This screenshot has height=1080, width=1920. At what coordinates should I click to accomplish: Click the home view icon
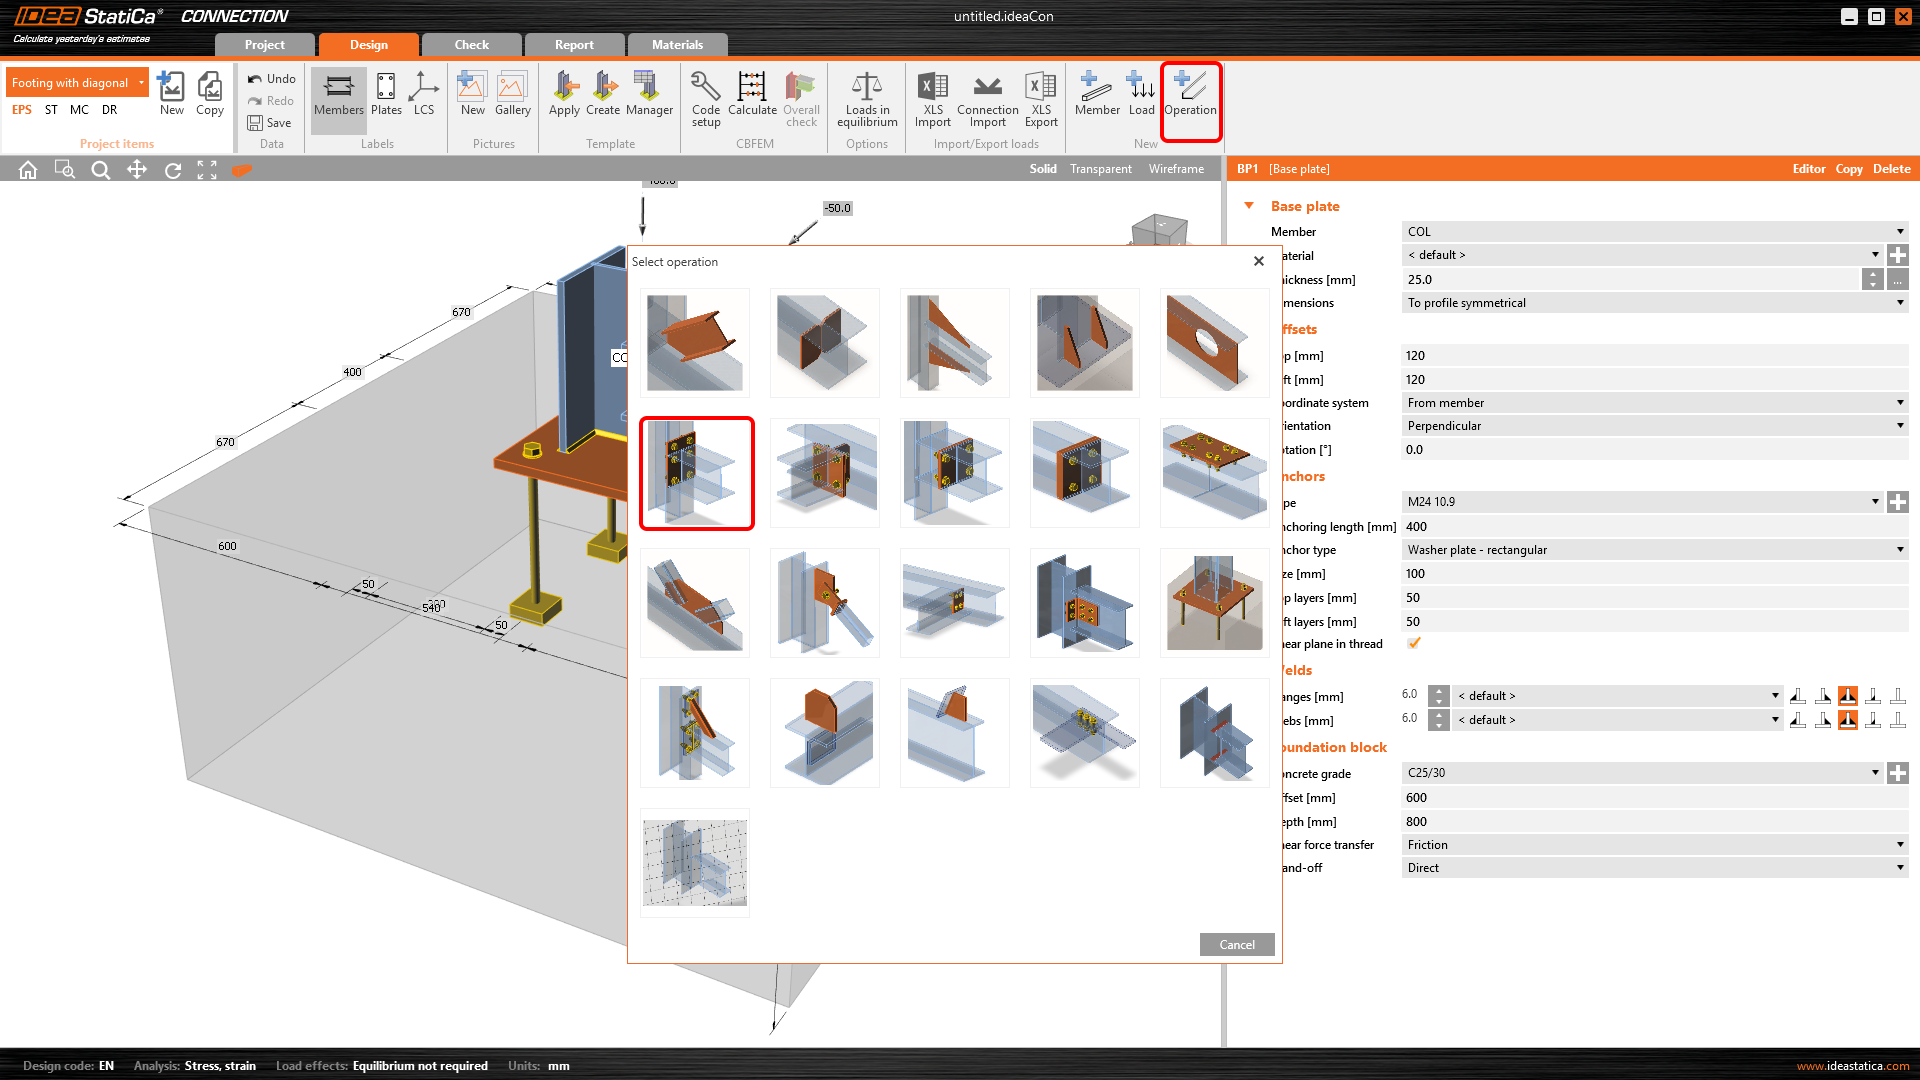coord(28,170)
